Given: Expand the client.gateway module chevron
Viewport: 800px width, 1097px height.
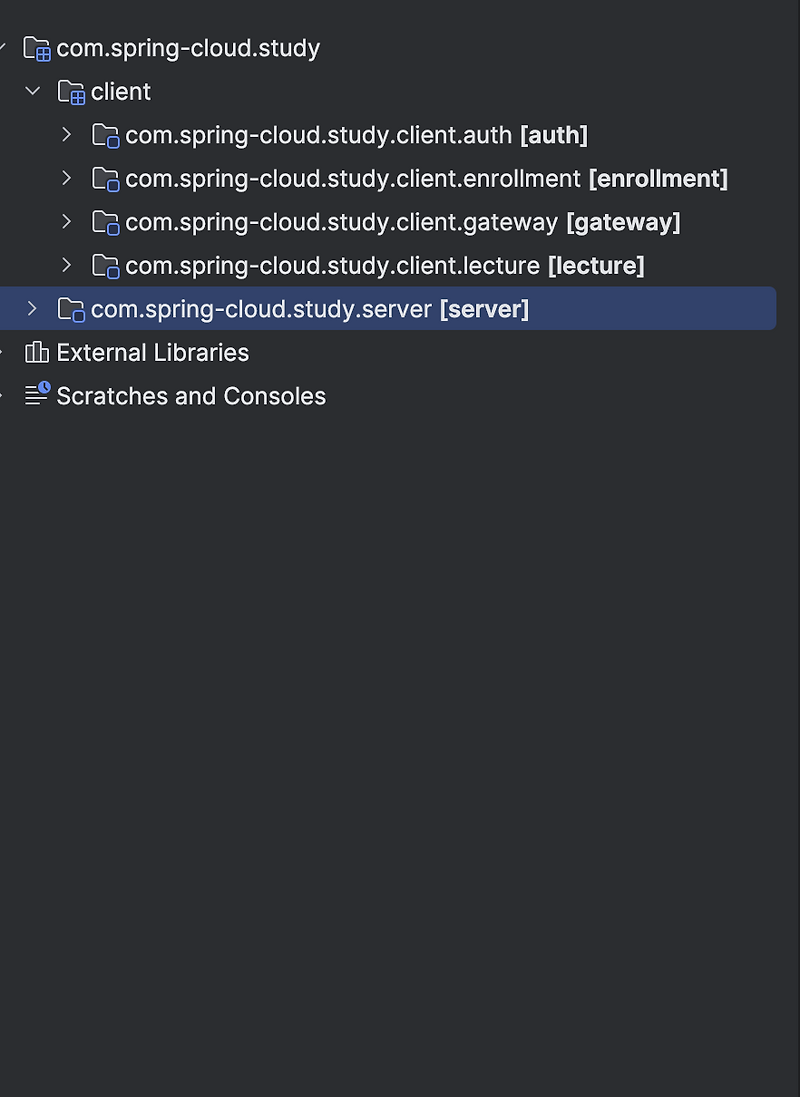Looking at the screenshot, I should (67, 221).
